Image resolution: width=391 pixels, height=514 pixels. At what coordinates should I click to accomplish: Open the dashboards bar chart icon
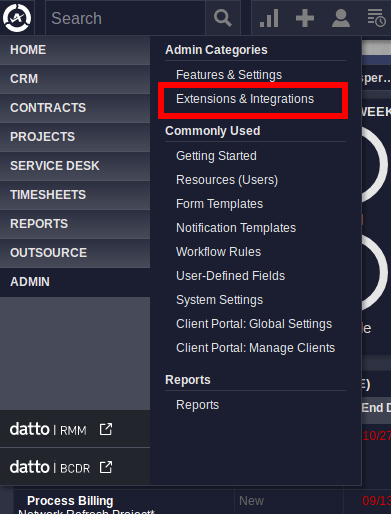click(x=269, y=18)
